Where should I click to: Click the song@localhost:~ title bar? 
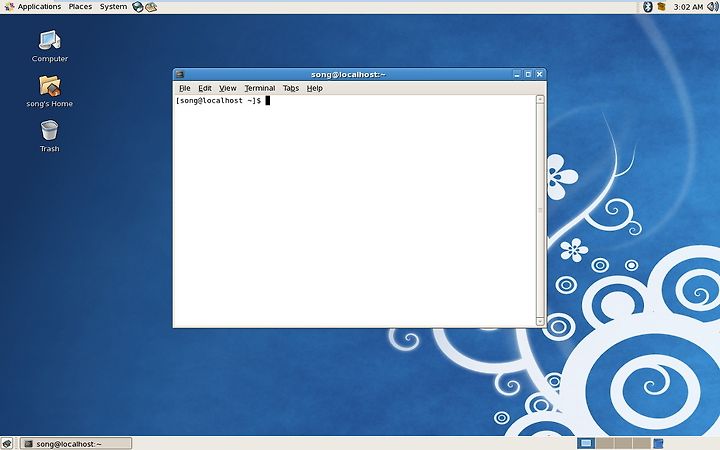coord(348,74)
